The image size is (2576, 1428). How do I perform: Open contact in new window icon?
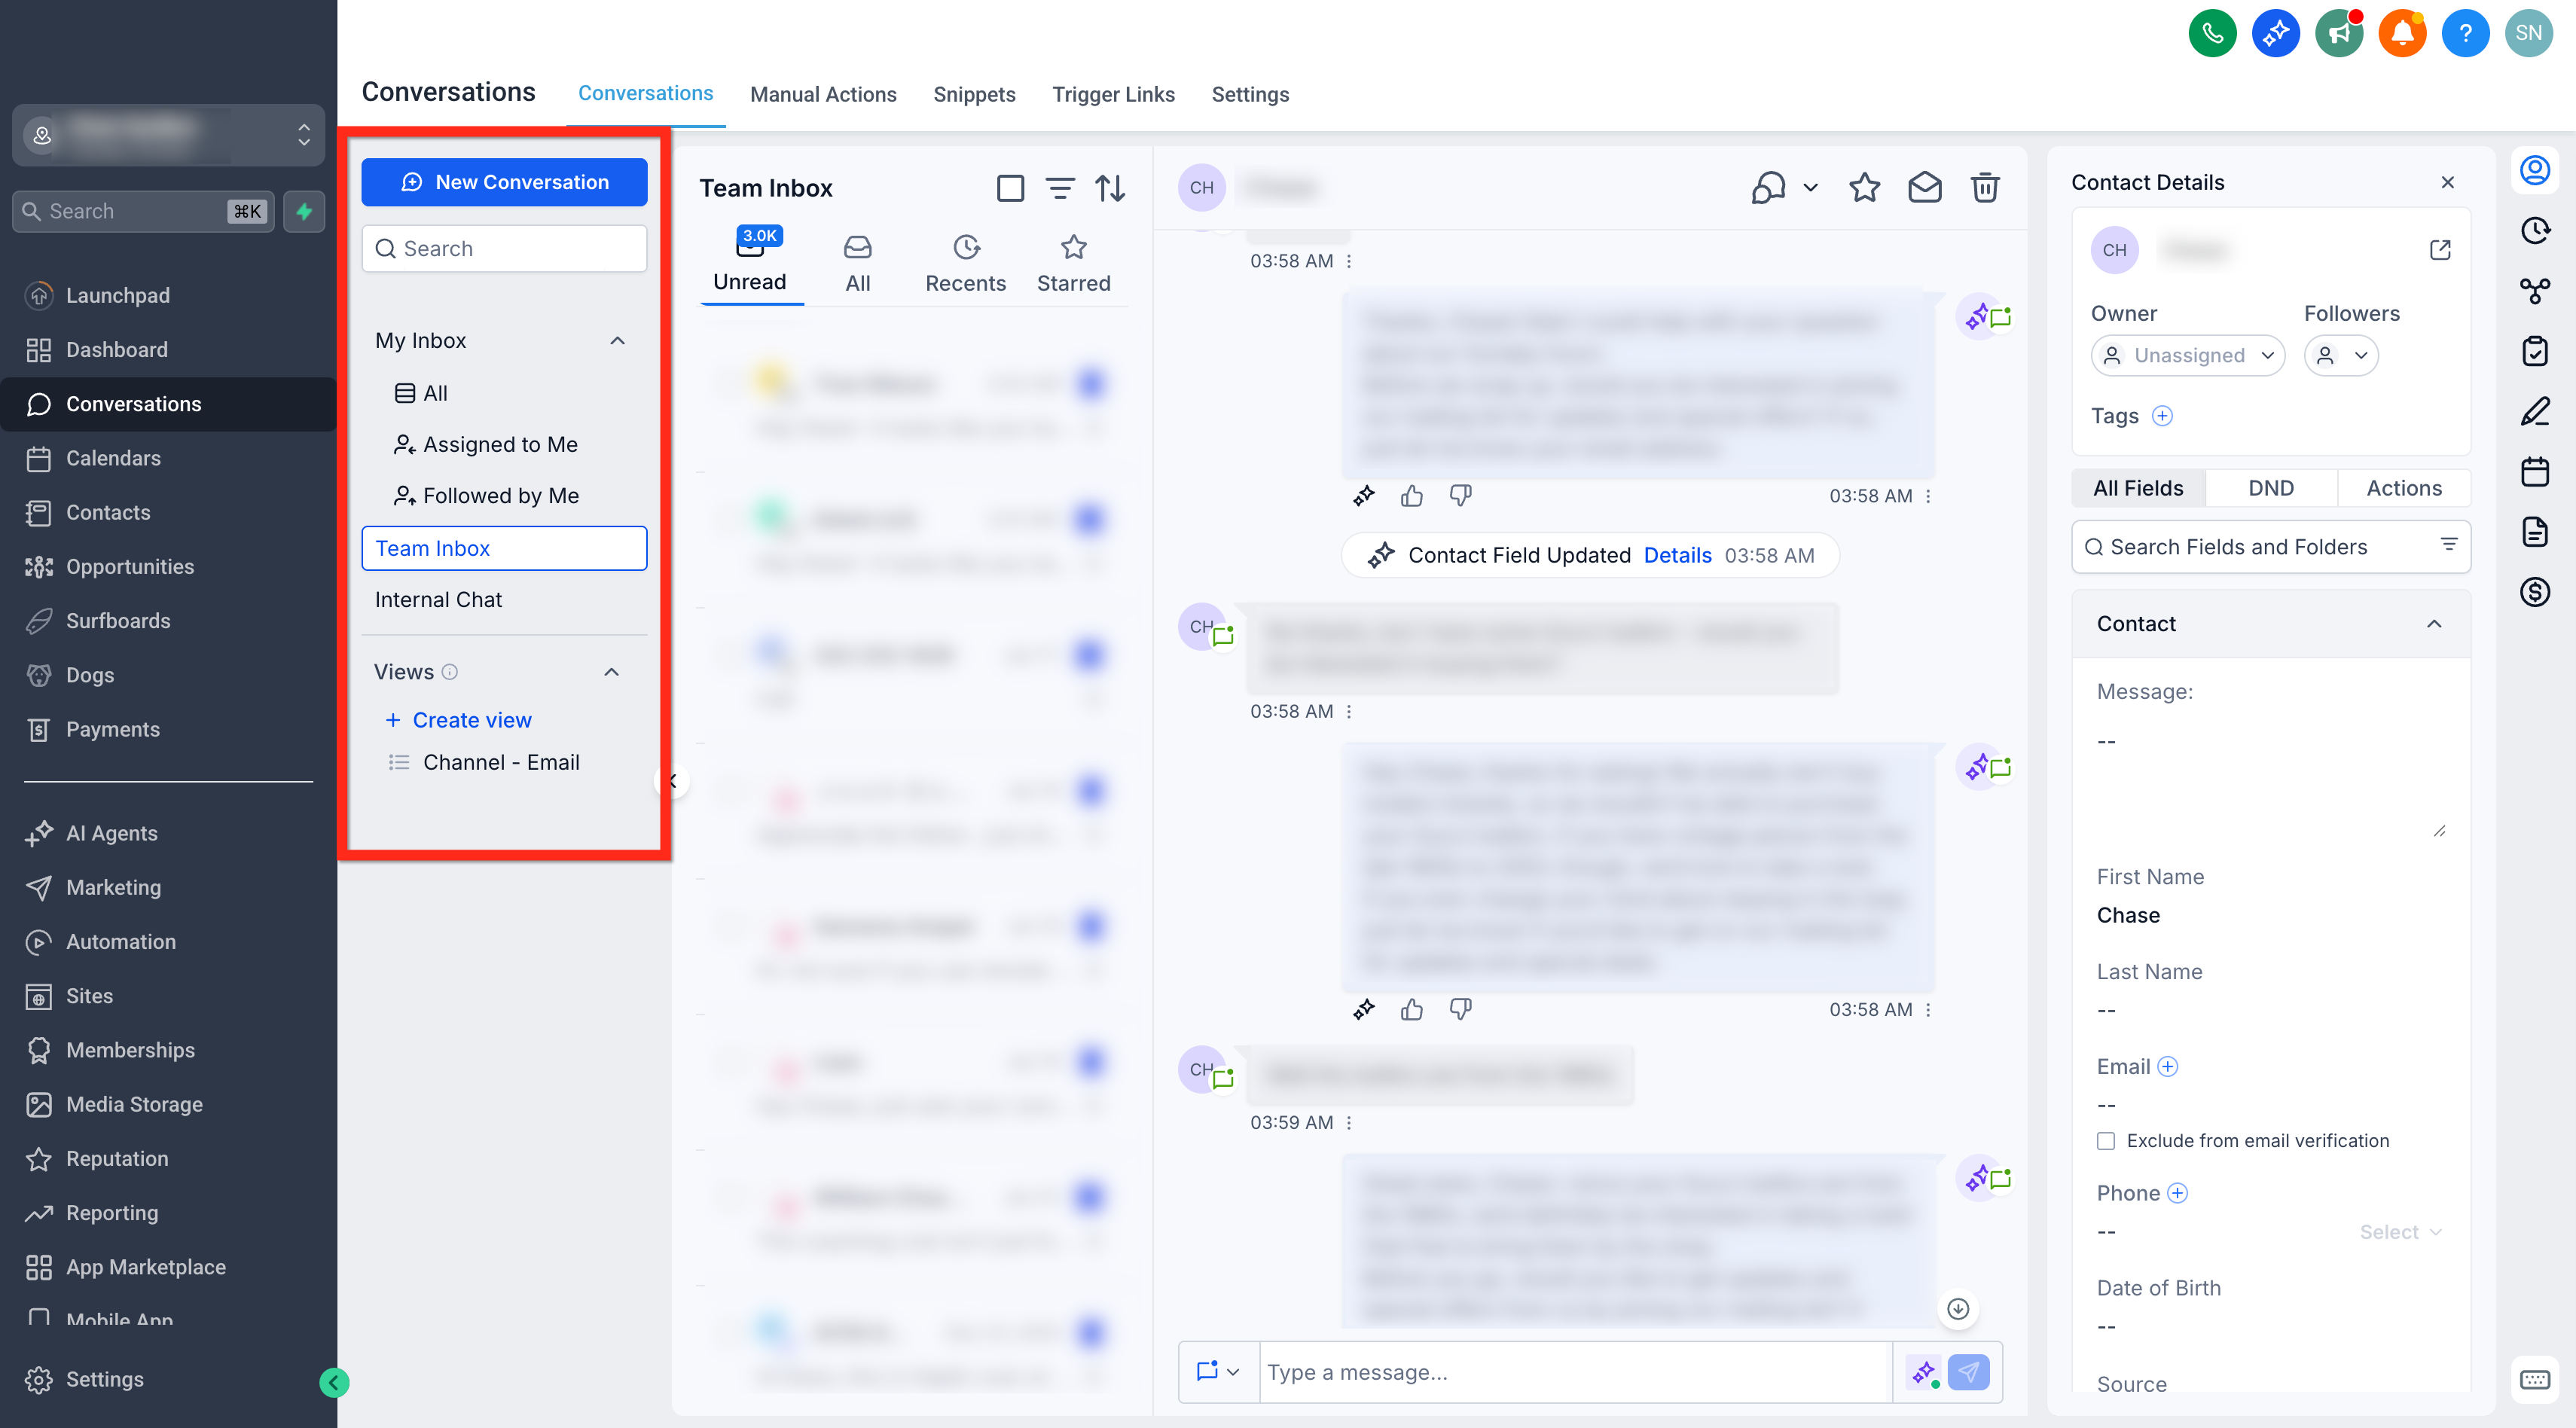pos(2440,250)
